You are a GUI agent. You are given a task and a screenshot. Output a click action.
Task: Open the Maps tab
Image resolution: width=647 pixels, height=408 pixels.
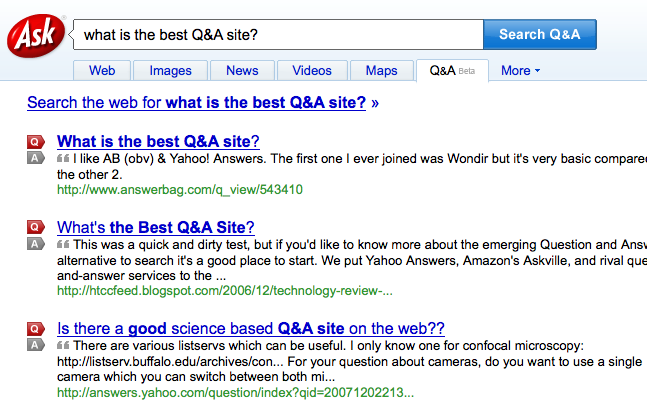381,70
